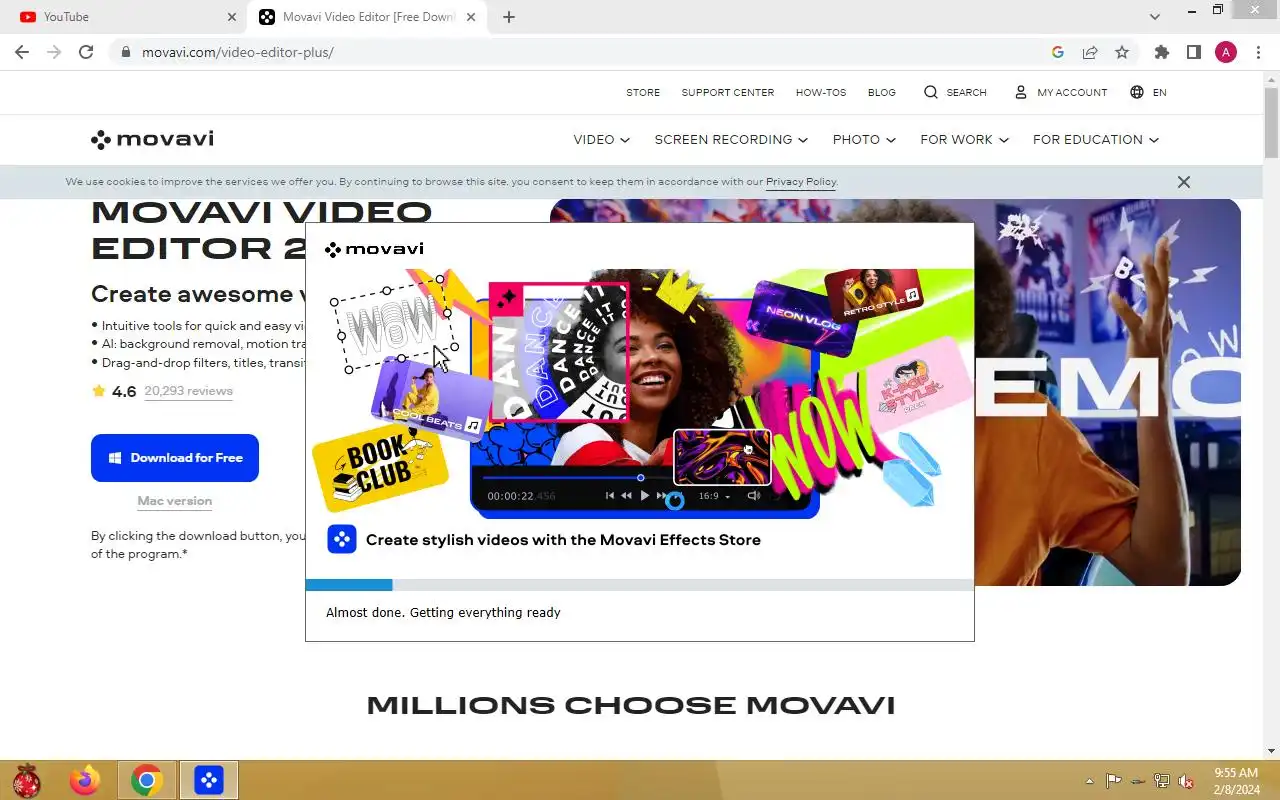Expand the FOR EDUCATION menu
Image resolution: width=1280 pixels, height=800 pixels.
pos(1095,139)
